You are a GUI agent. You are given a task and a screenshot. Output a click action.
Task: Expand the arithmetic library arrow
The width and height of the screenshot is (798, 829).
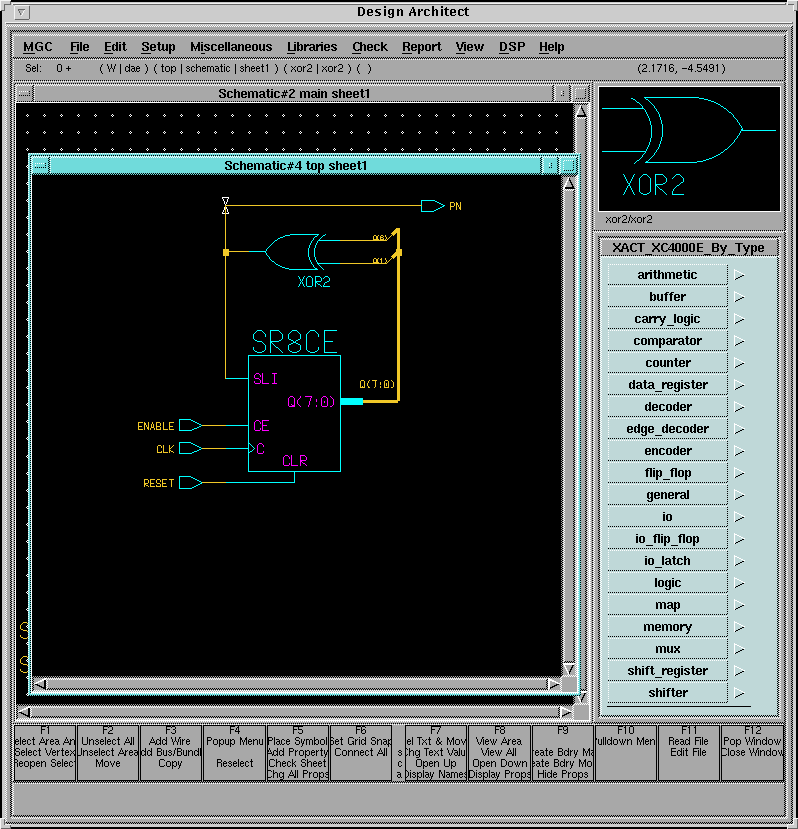click(740, 275)
